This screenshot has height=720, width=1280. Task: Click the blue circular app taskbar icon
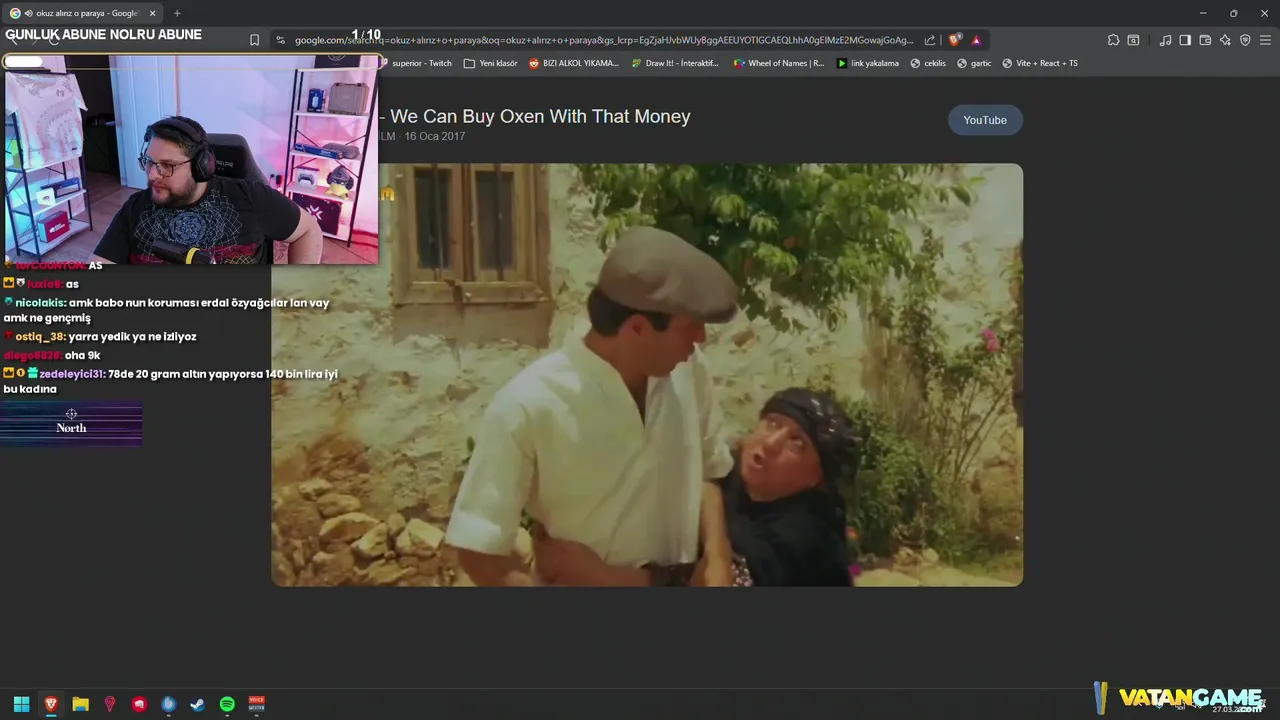point(168,704)
